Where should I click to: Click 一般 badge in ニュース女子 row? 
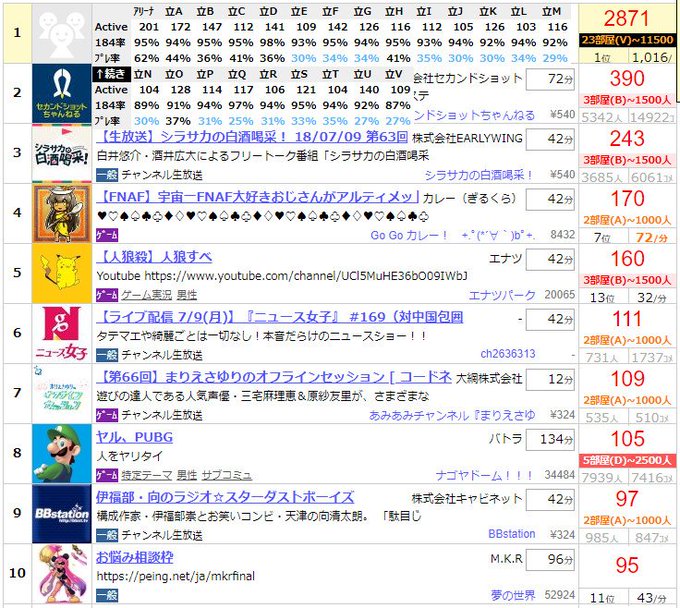coord(107,355)
